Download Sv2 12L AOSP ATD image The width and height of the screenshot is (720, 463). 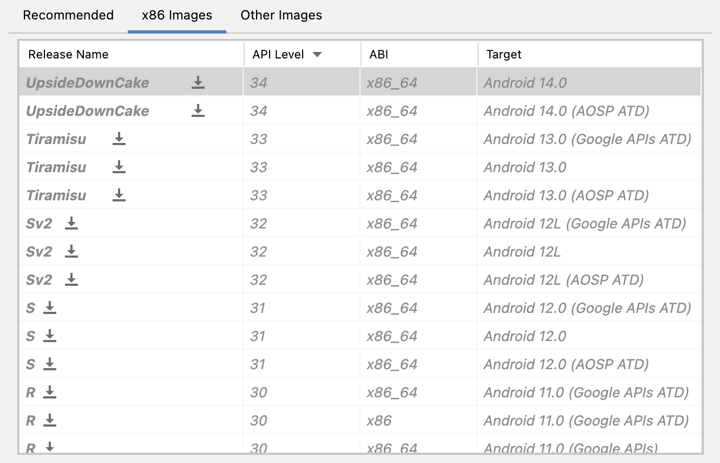[71, 279]
